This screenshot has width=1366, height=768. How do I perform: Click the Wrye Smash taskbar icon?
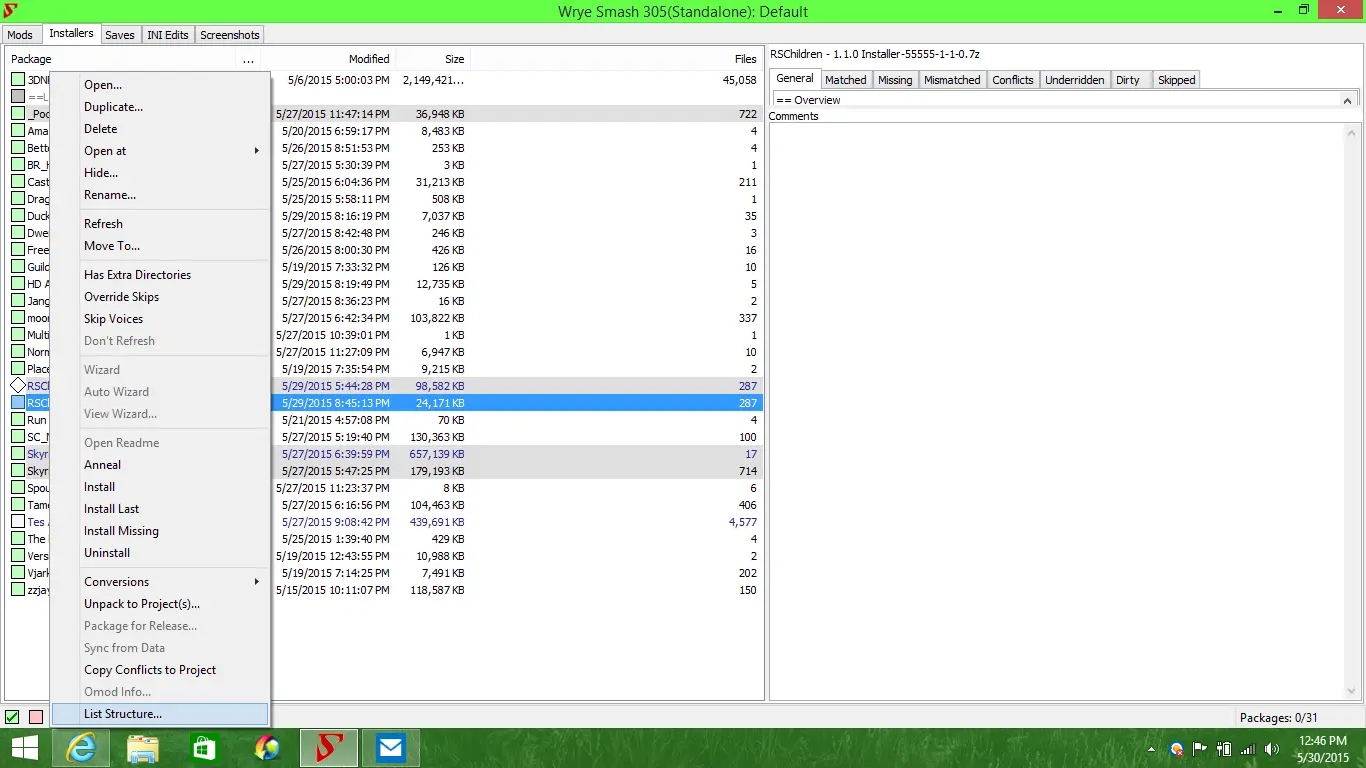pos(329,748)
